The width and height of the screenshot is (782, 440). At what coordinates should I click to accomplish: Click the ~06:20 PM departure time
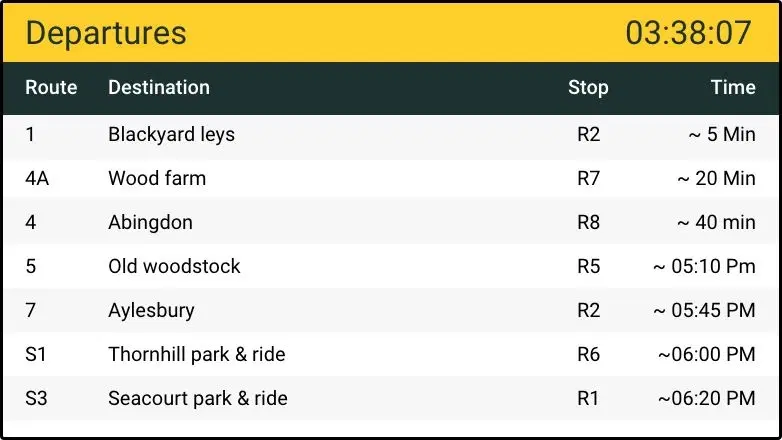click(x=706, y=398)
